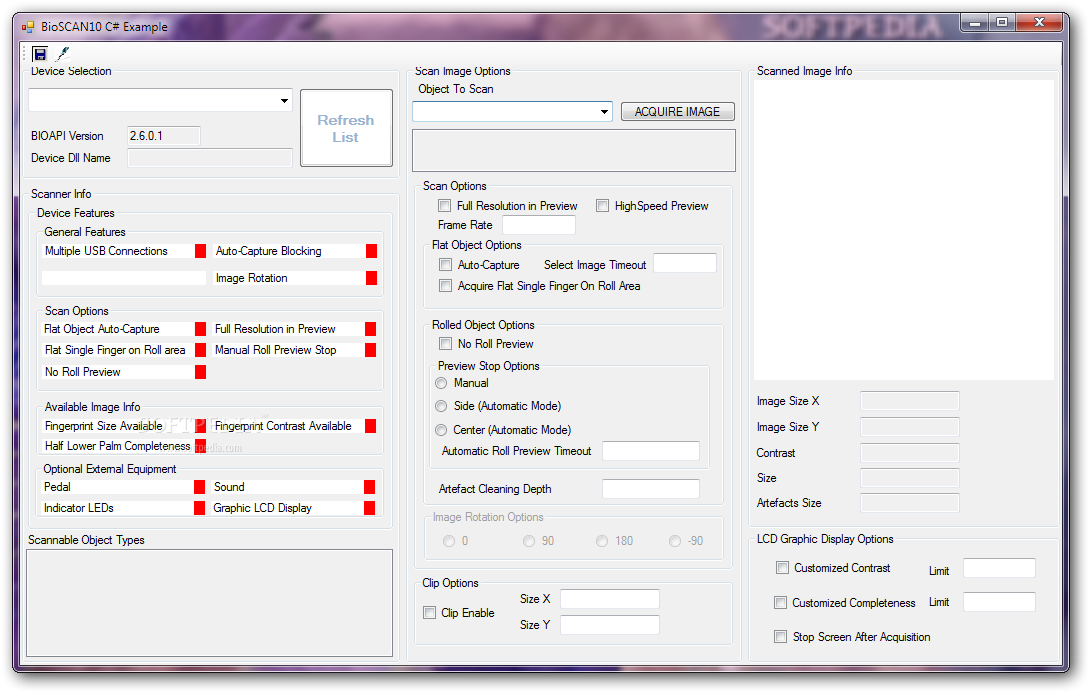Screen dimensions: 1090x693
Task: Check Stop Screen After Acquisition
Action: pos(781,637)
